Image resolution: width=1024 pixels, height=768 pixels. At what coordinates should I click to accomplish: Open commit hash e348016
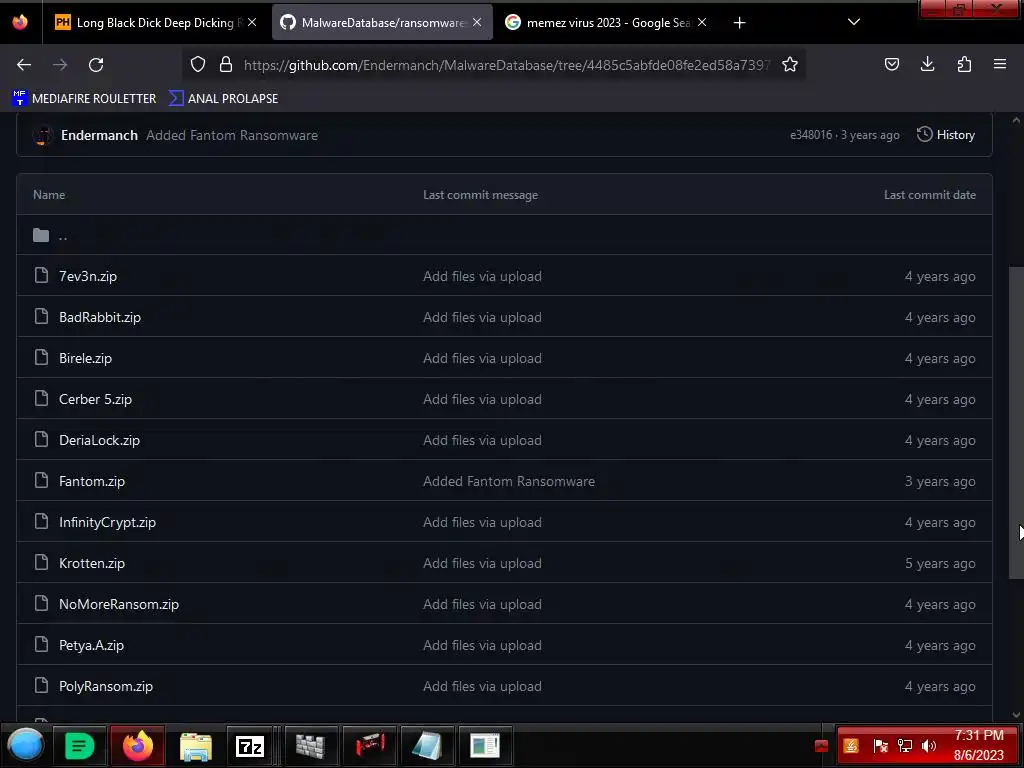tap(810, 135)
